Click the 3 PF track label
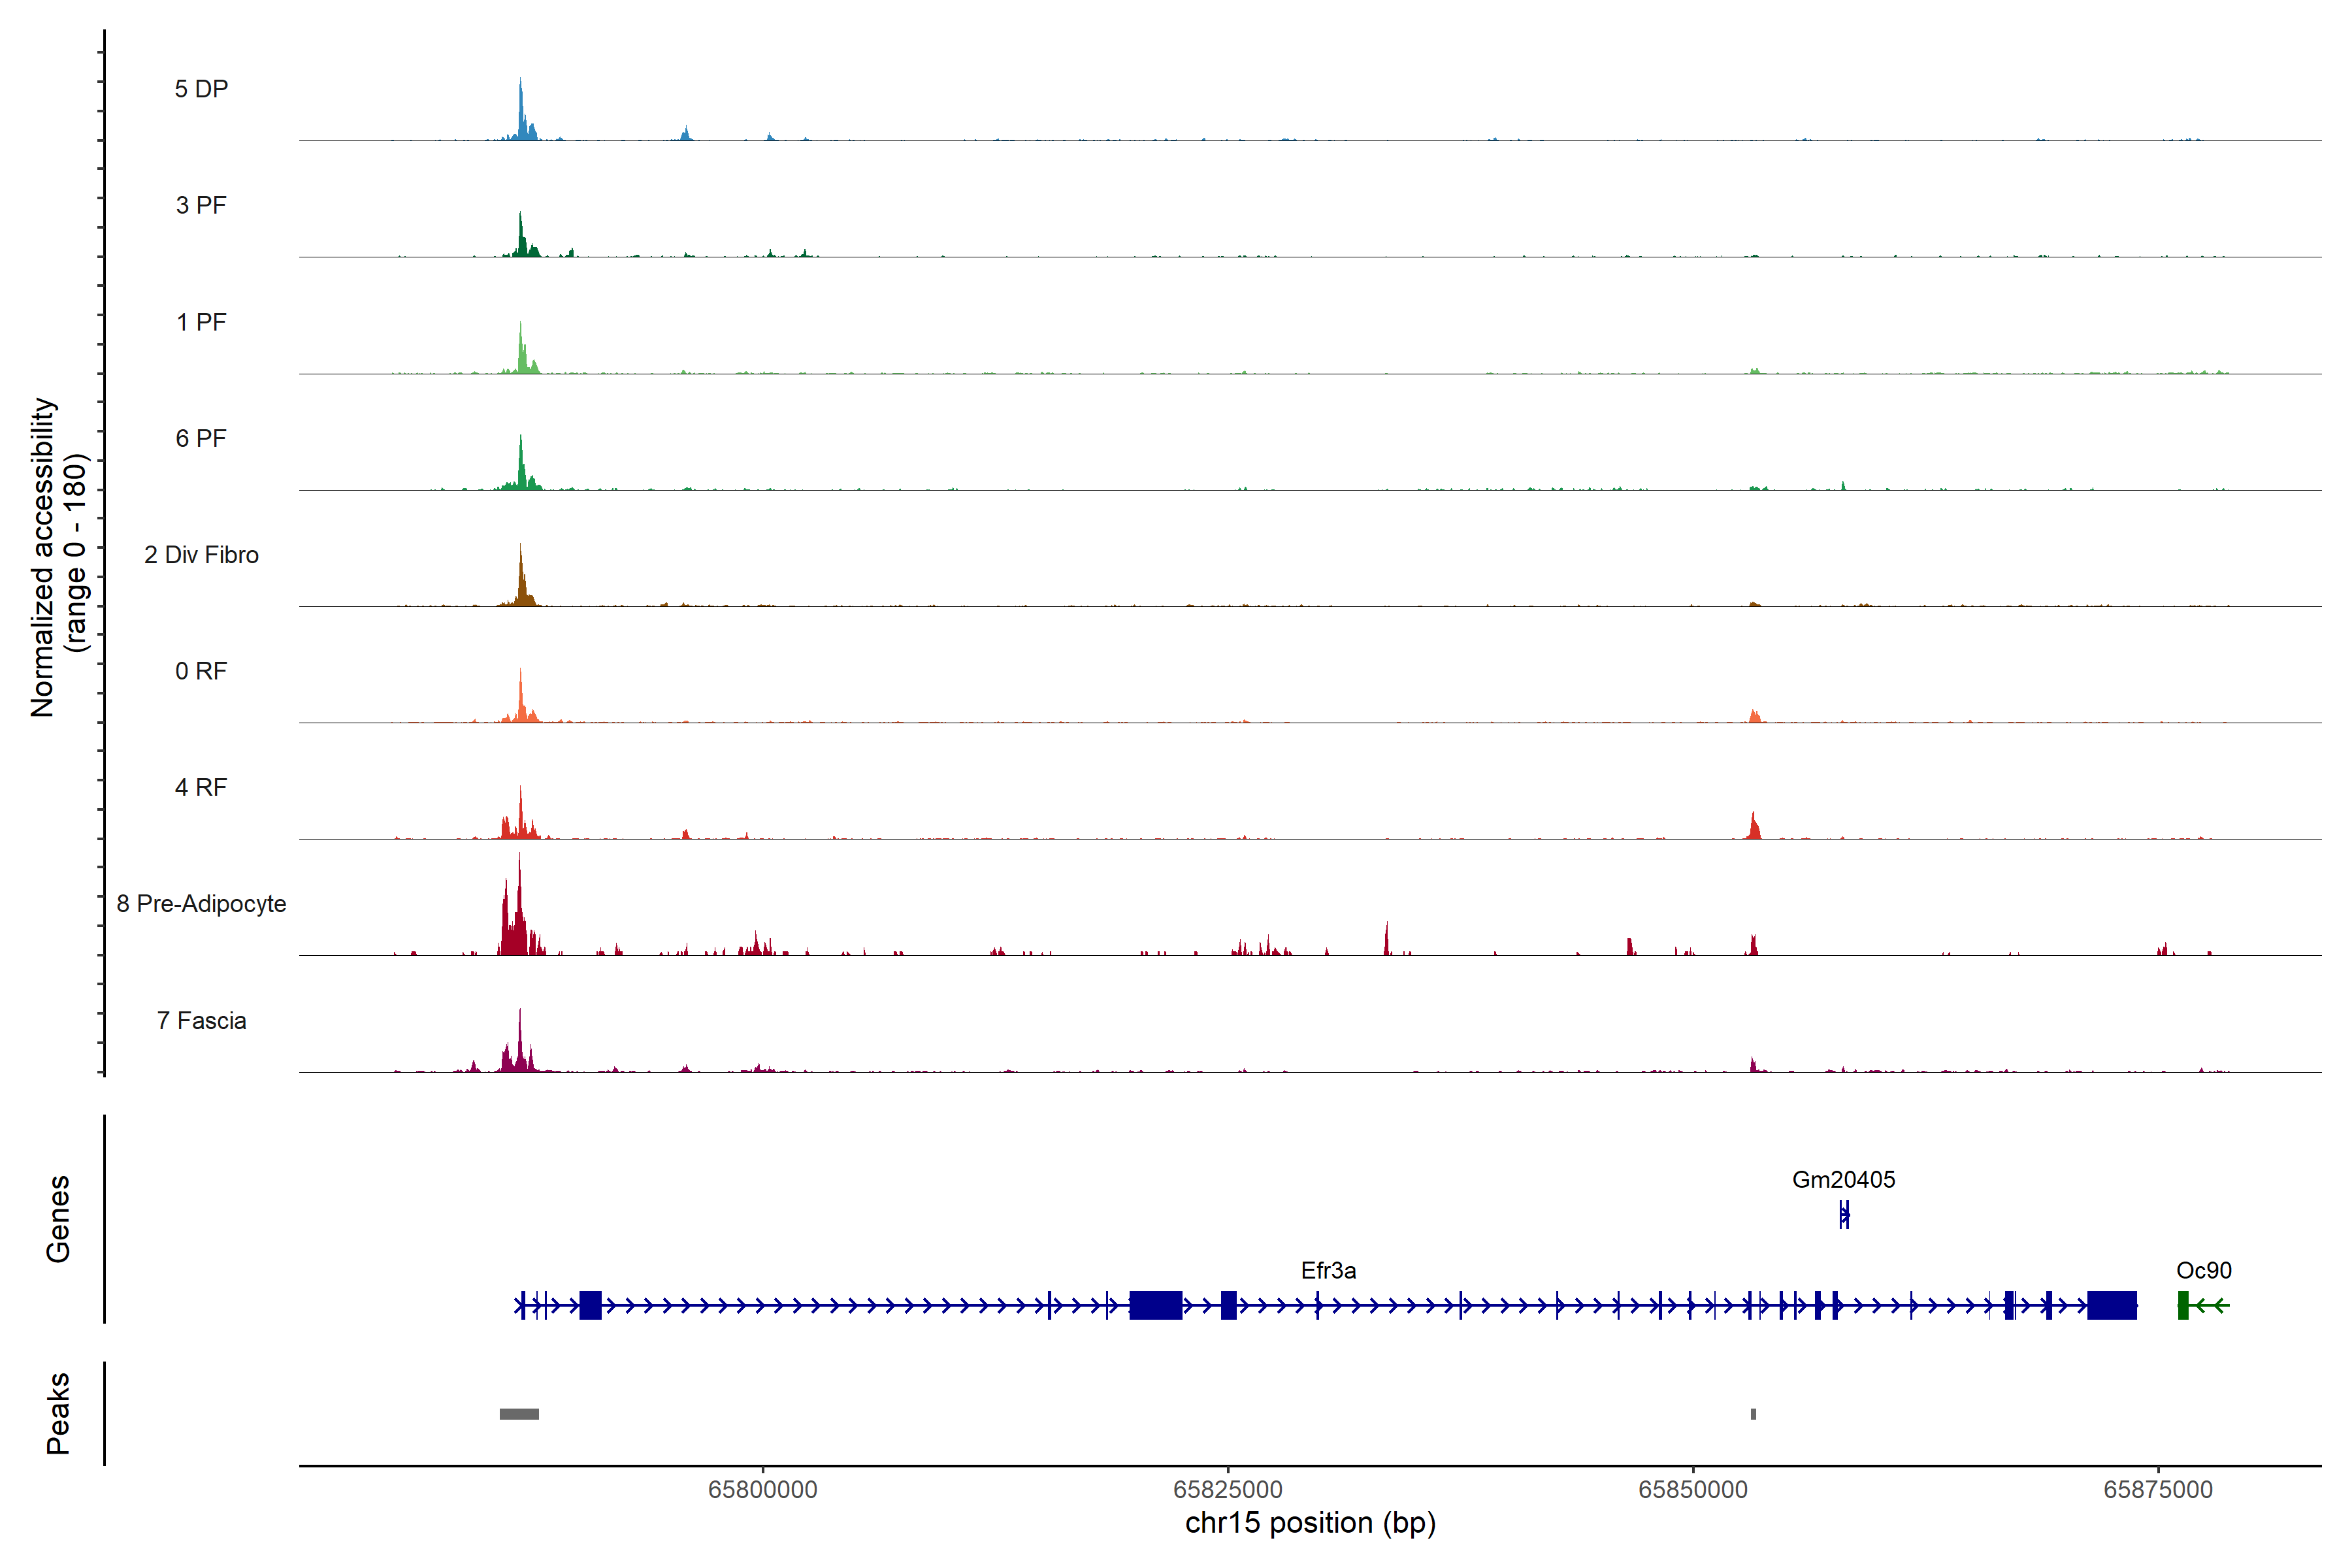 pos(201,205)
